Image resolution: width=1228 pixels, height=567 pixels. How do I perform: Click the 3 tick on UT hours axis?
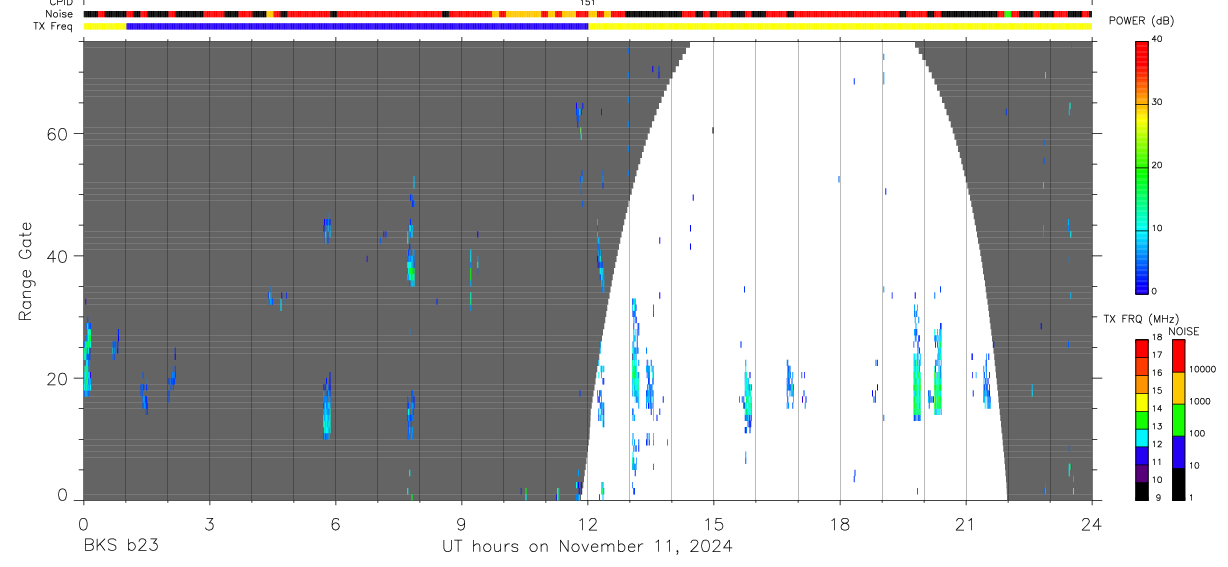tap(209, 523)
